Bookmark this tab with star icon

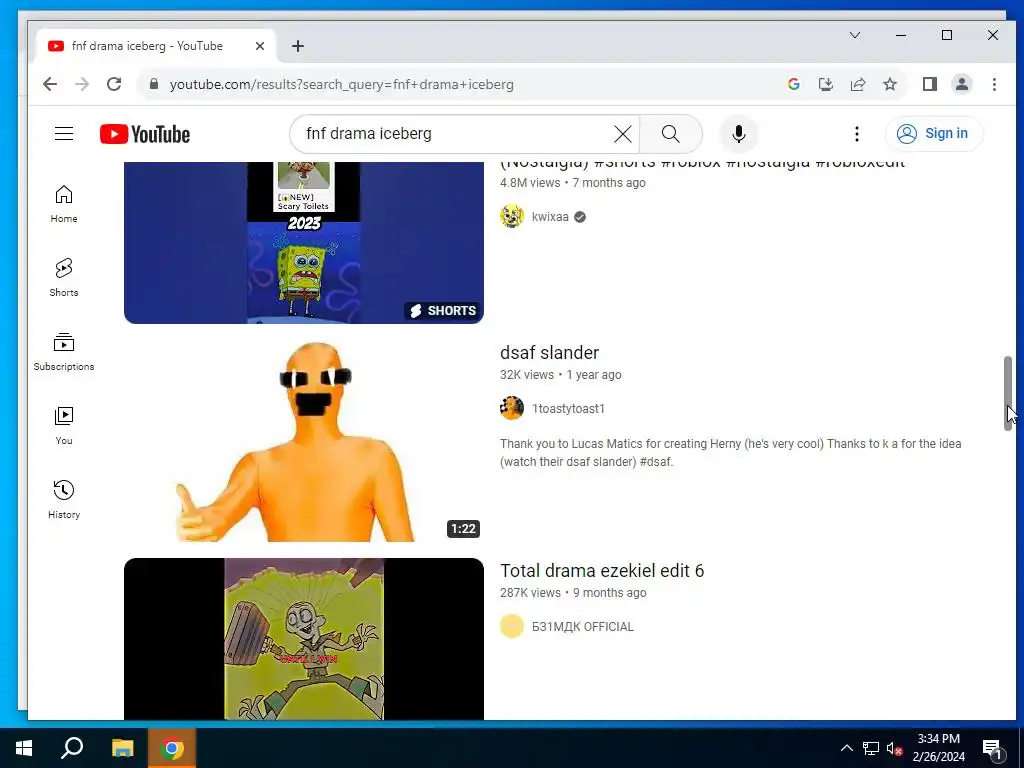point(890,84)
